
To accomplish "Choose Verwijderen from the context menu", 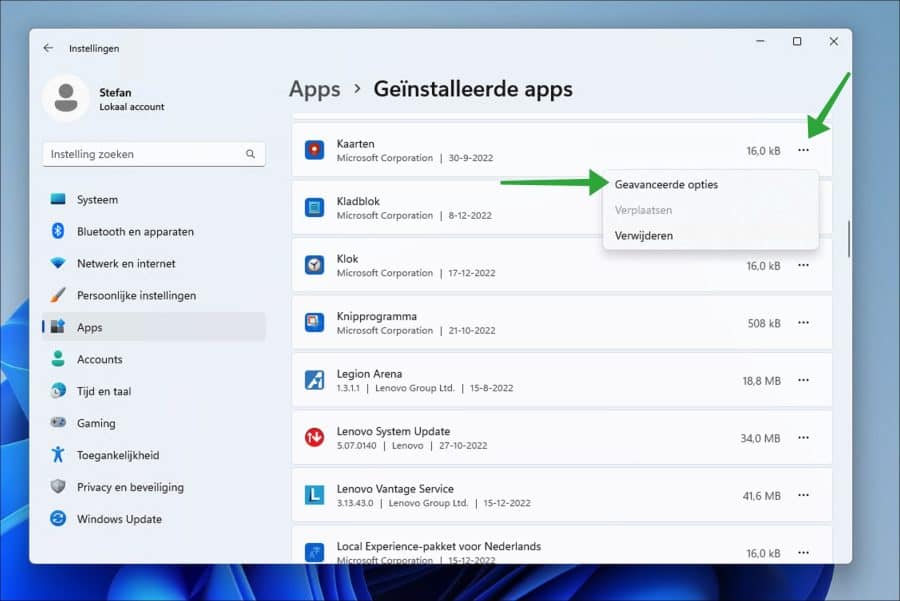I will tap(711, 235).
